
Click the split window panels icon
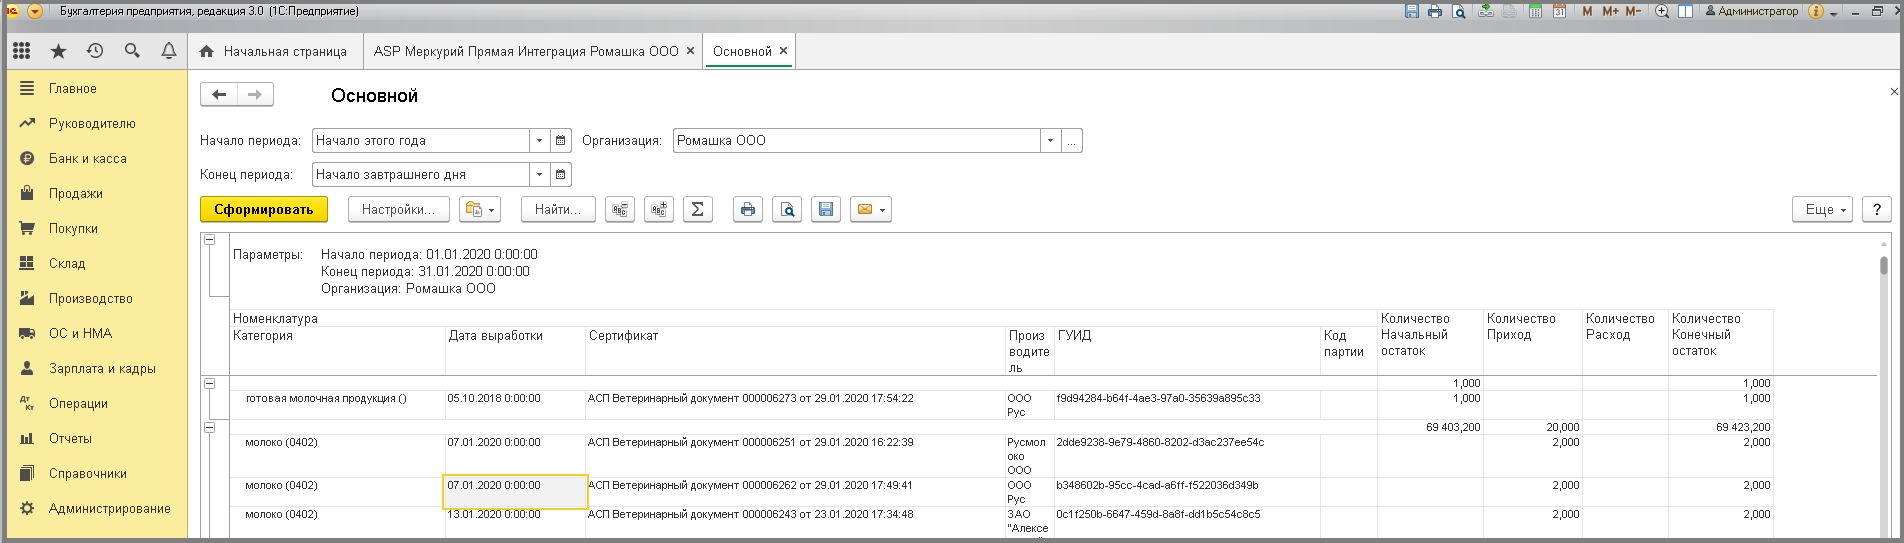pyautogui.click(x=1685, y=11)
